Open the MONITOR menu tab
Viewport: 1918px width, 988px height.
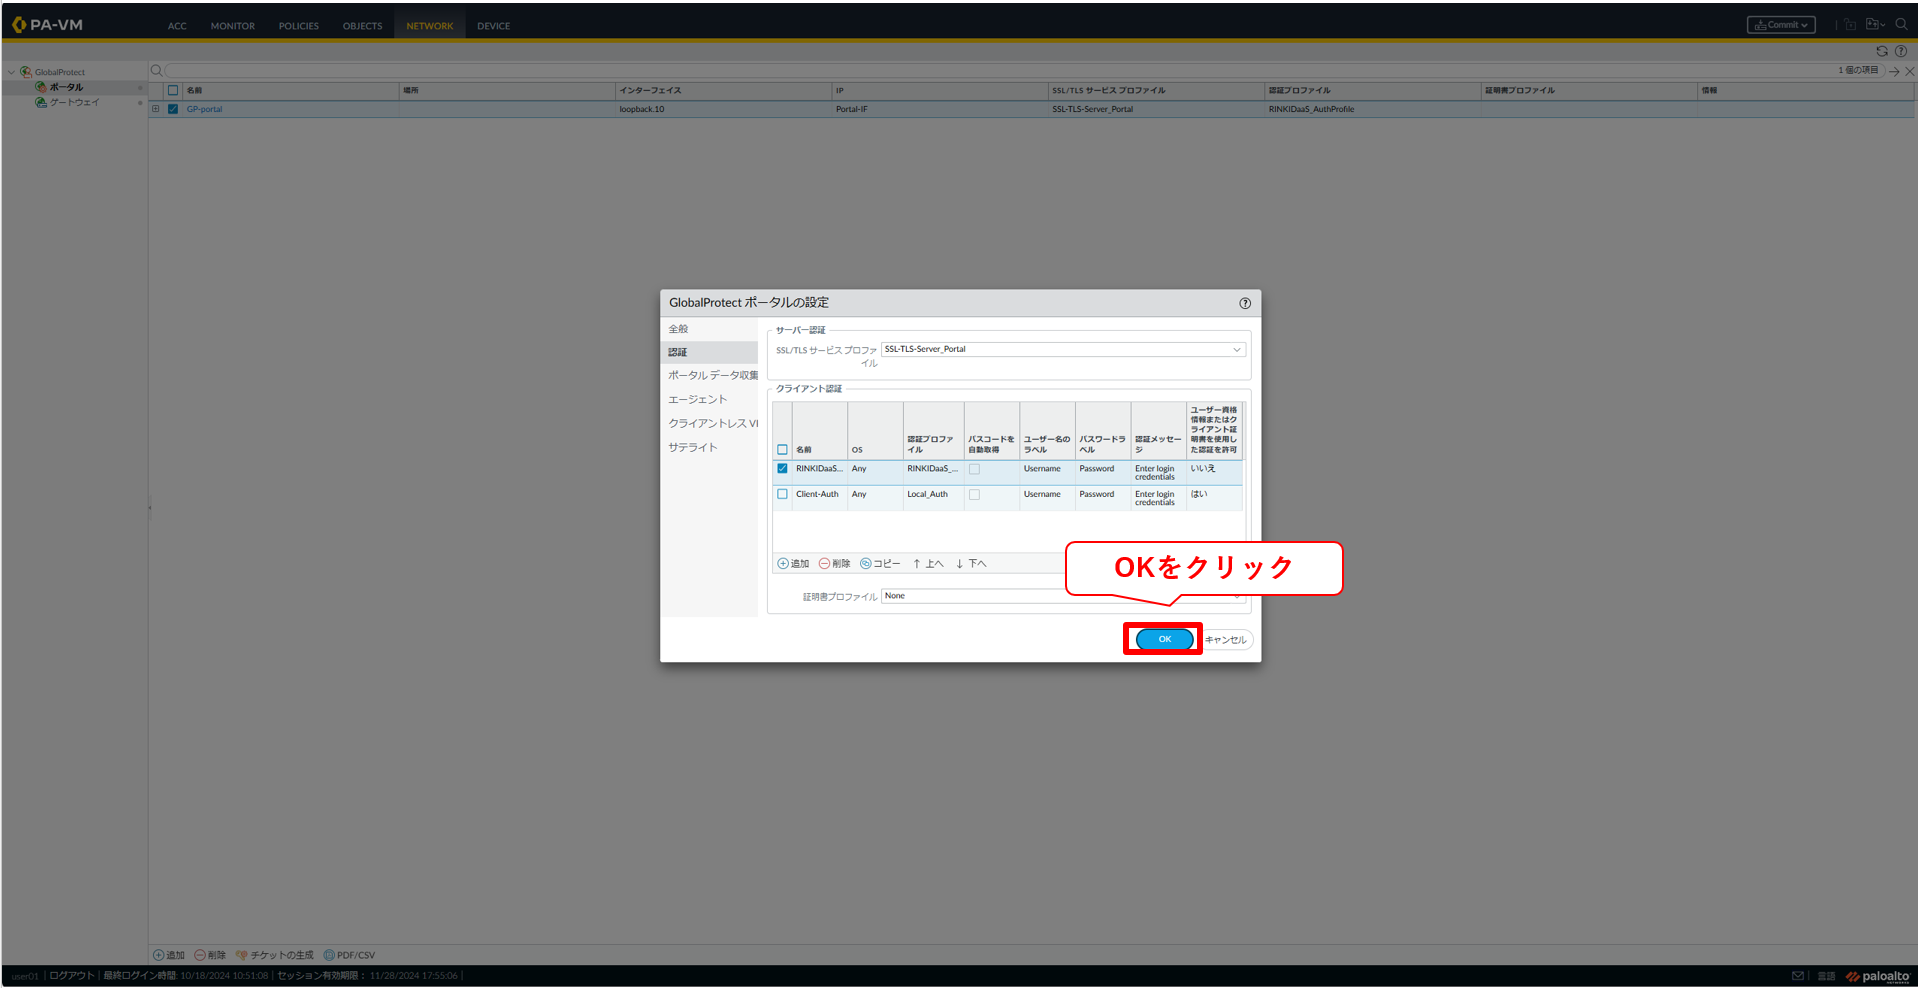point(232,26)
